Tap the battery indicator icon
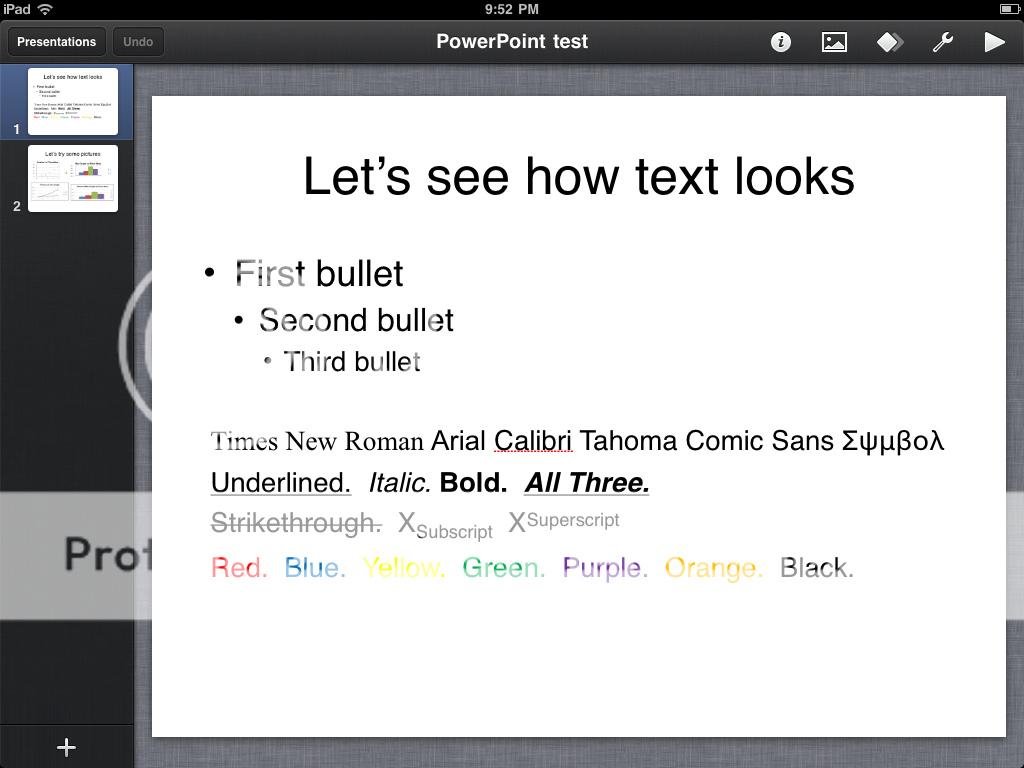 click(1008, 9)
